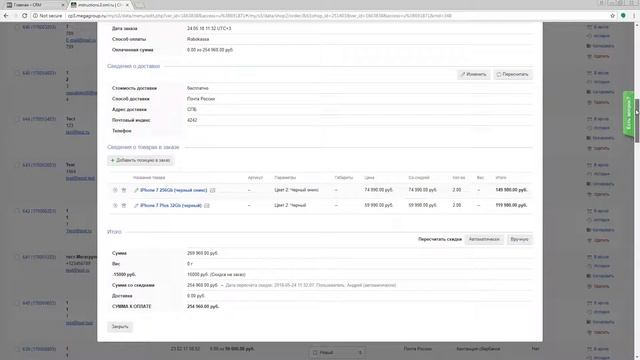This screenshot has height=360, width=640.
Task: Click 'История' for order 641
Action: coord(599,266)
